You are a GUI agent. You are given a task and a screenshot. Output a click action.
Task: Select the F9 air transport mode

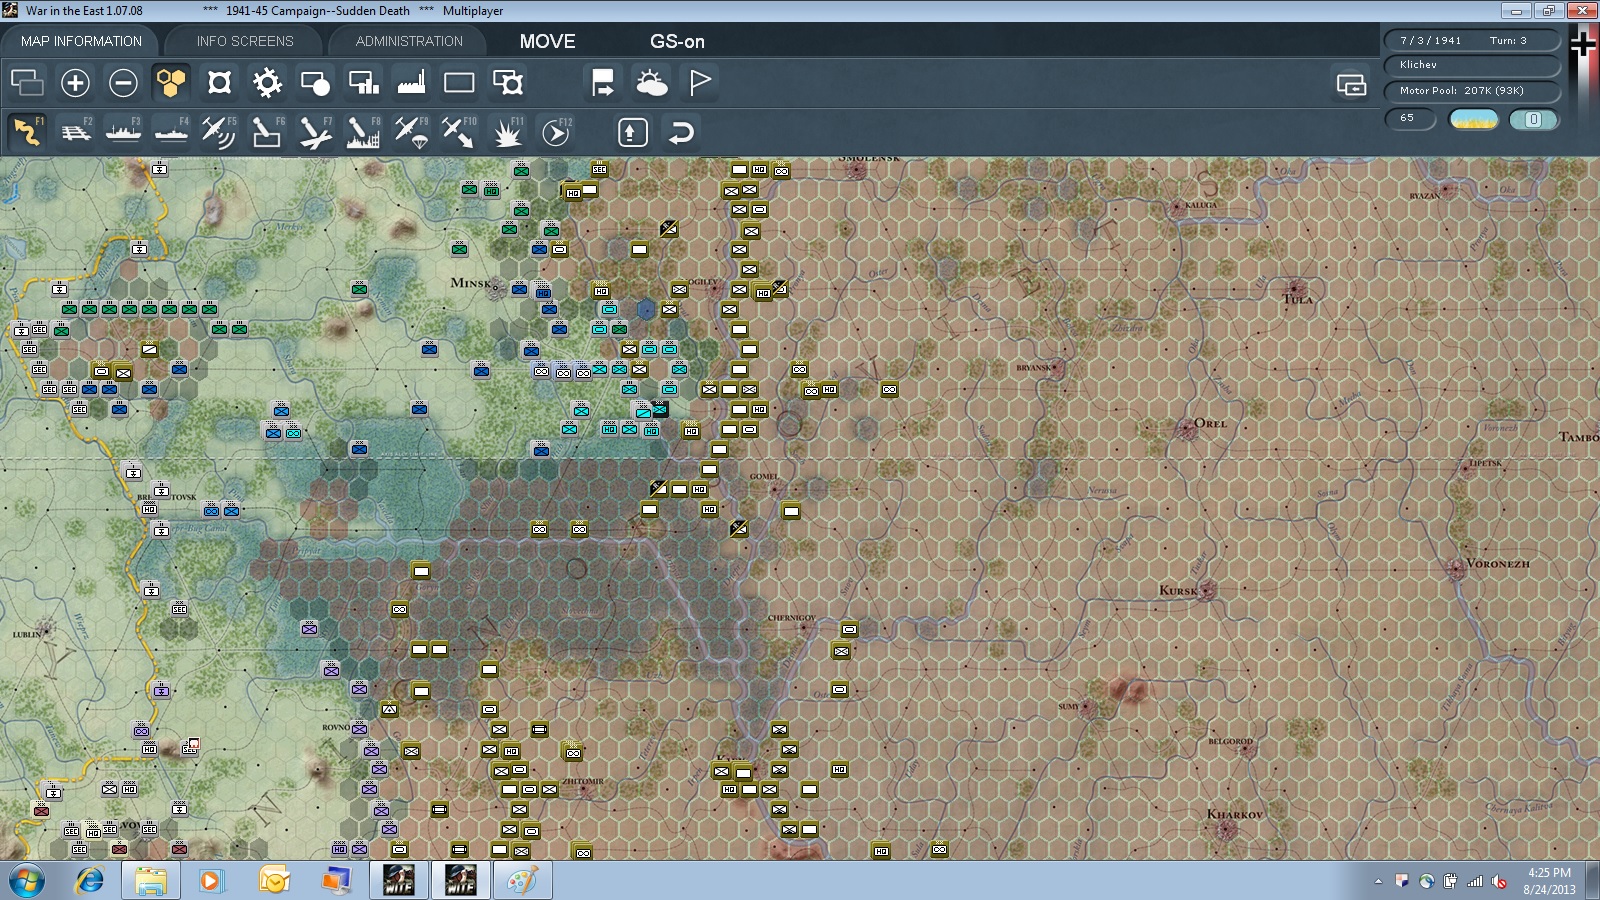pos(411,132)
